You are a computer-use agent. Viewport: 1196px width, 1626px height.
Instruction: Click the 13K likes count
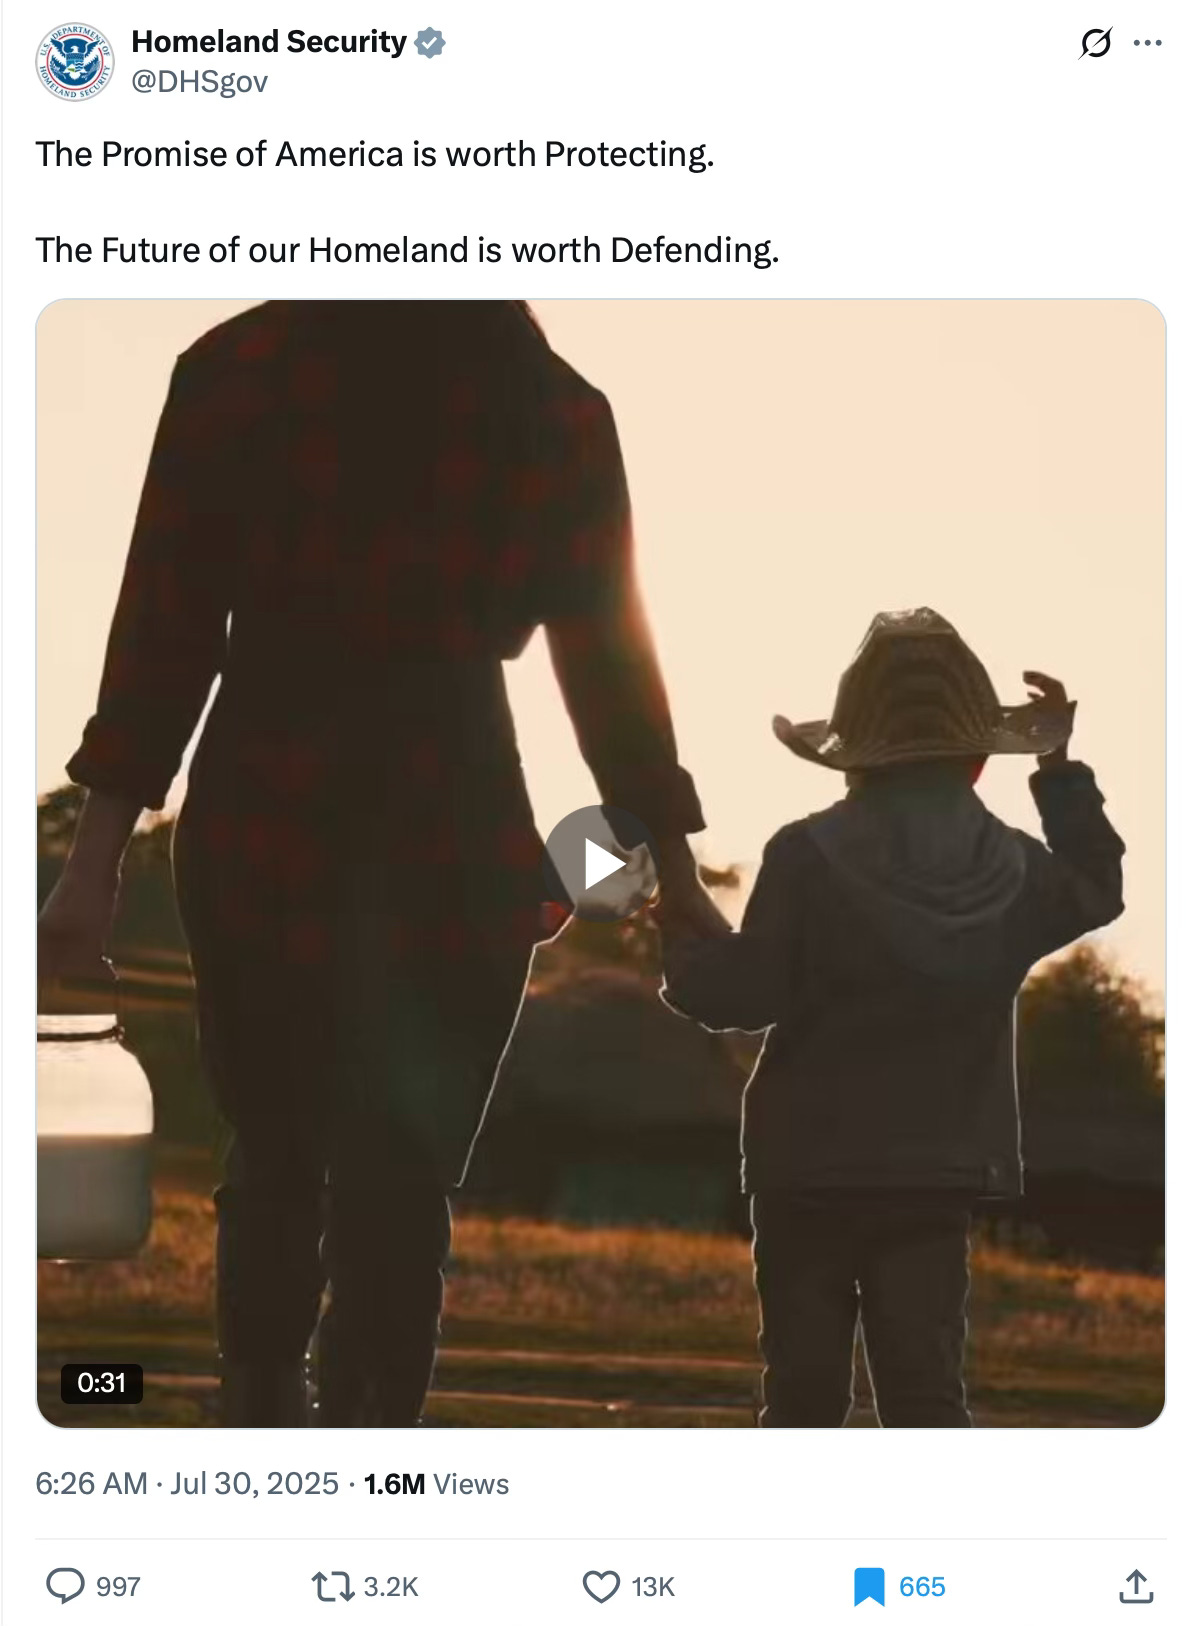(x=653, y=1587)
